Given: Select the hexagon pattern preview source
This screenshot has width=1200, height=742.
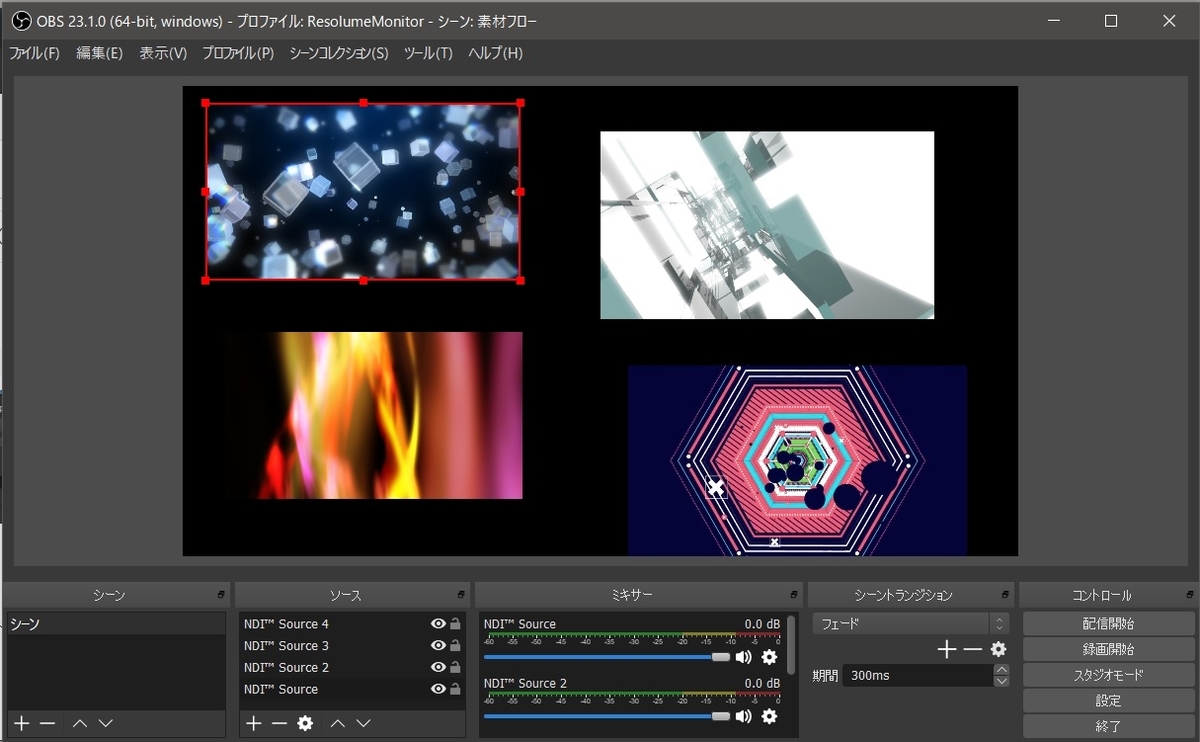Looking at the screenshot, I should point(797,460).
